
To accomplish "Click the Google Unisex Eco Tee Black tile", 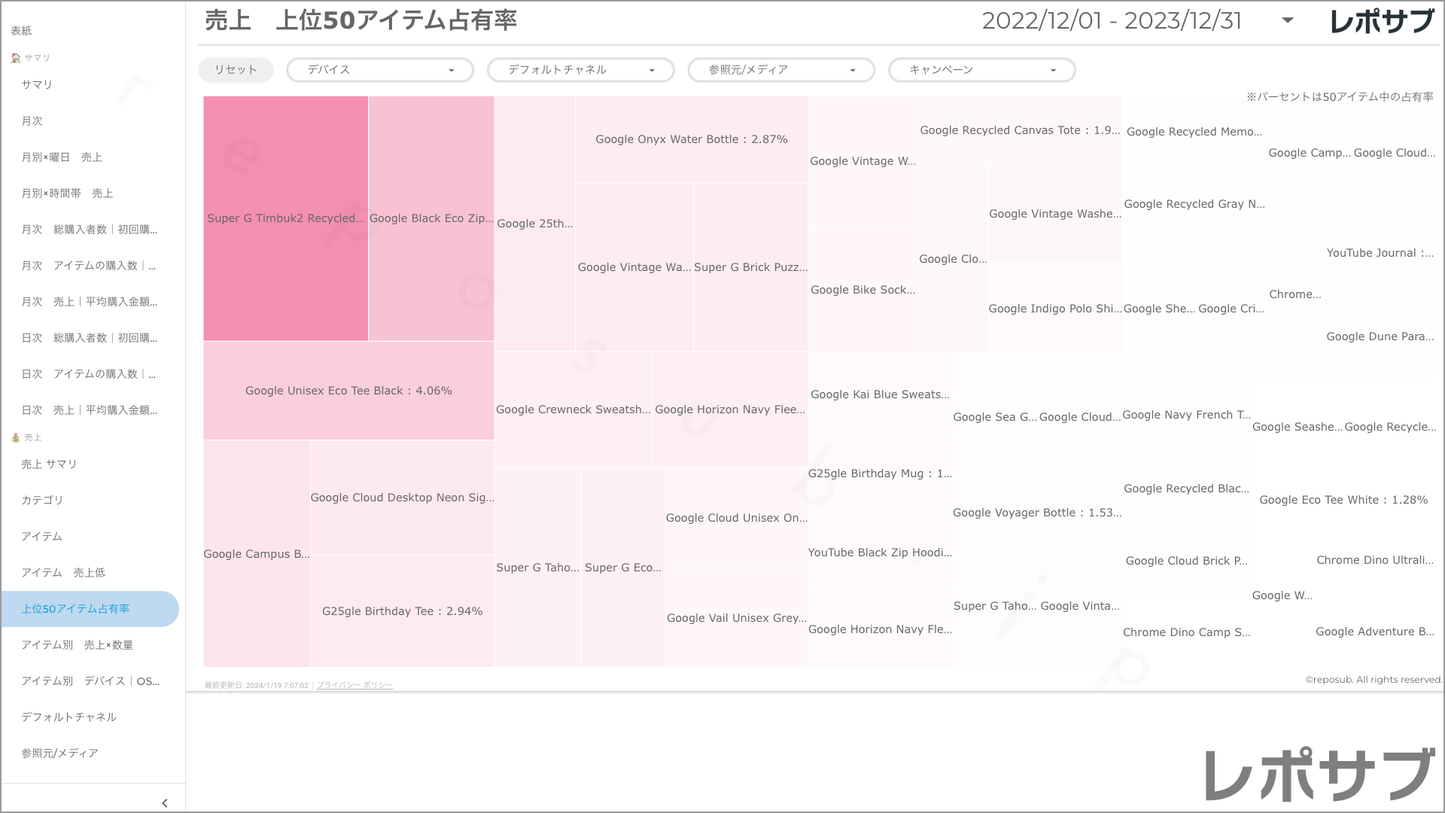I will click(348, 391).
